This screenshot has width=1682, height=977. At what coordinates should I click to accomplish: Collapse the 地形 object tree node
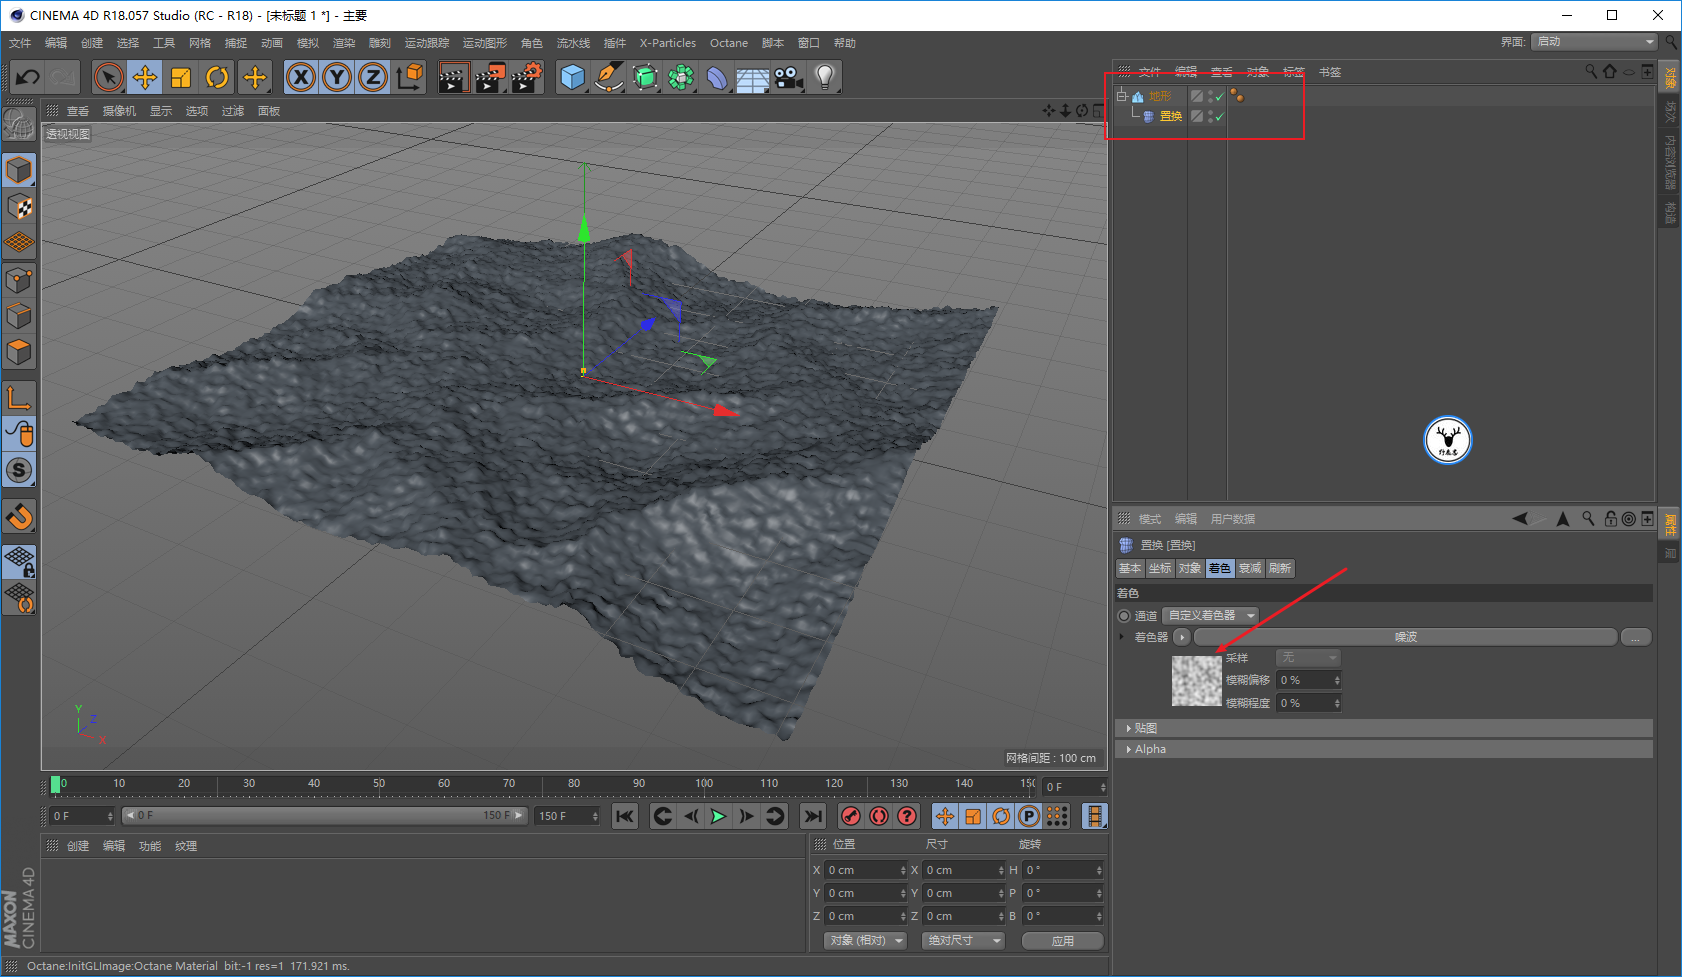pyautogui.click(x=1122, y=96)
